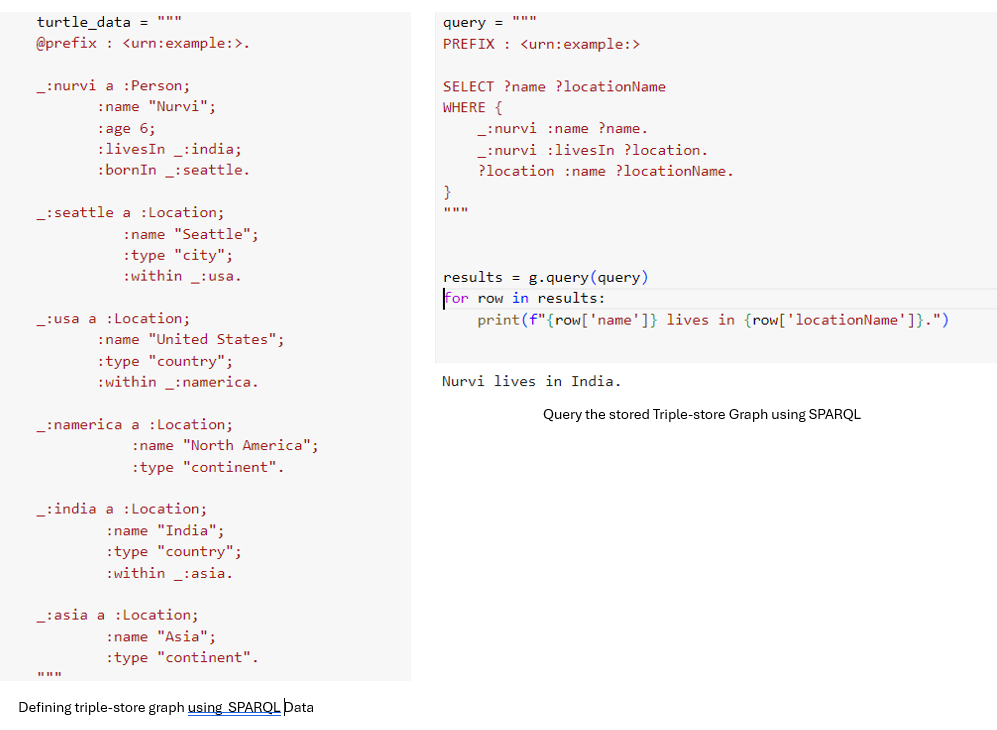Click the ':name "Nurvi";' line
The image size is (997, 730).
click(x=156, y=107)
